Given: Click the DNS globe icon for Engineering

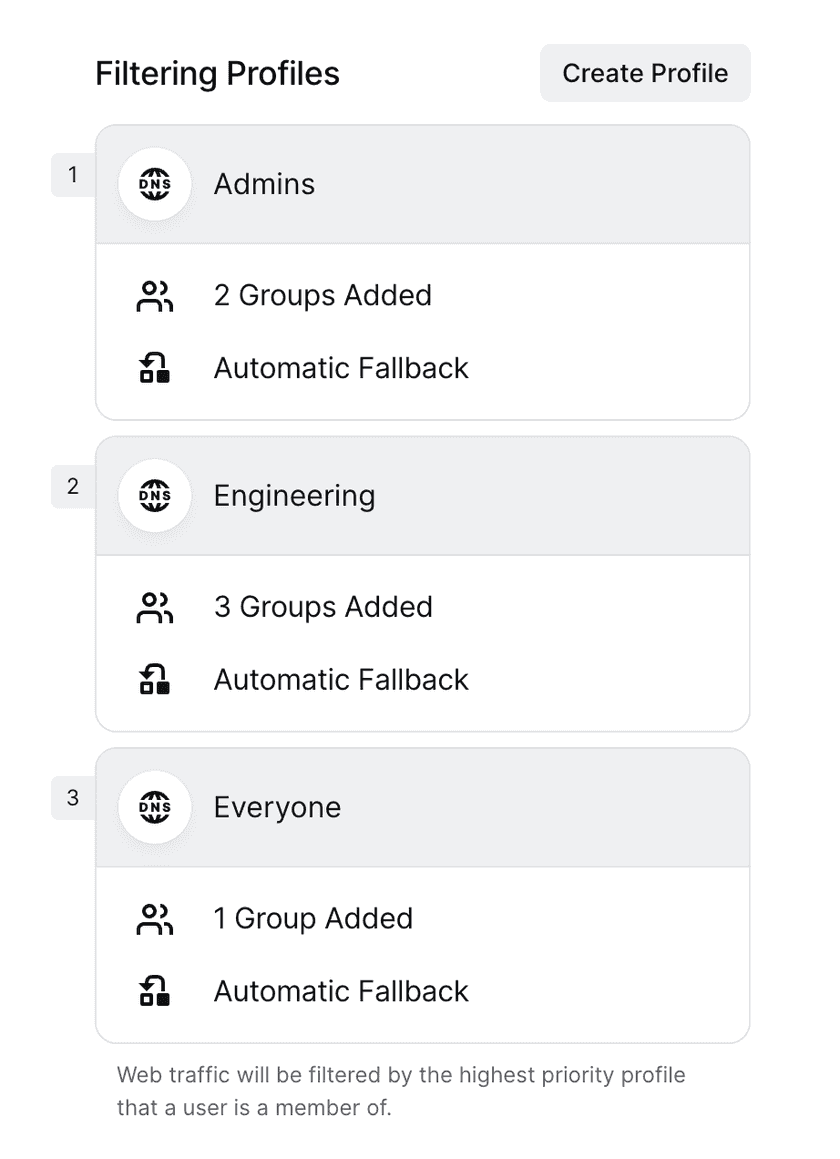Looking at the screenshot, I should pyautogui.click(x=154, y=496).
